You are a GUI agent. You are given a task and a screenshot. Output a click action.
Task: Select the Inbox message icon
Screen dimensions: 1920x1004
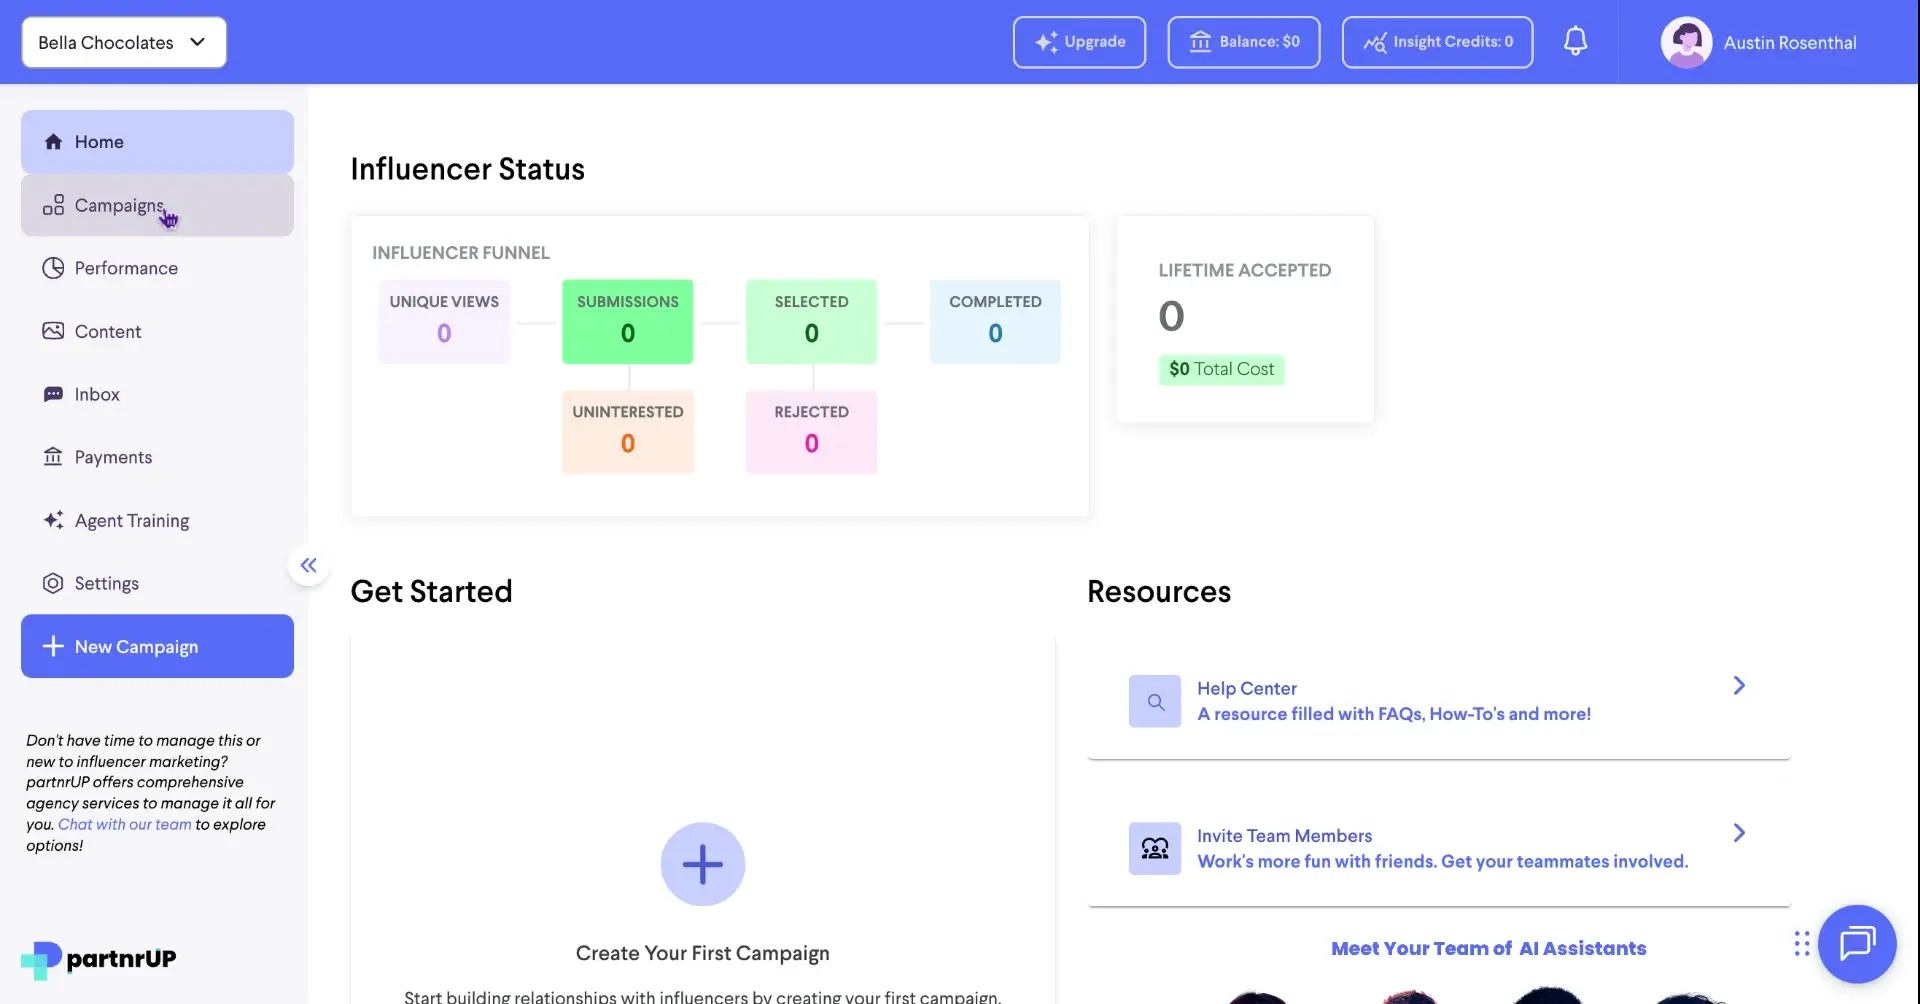53,393
